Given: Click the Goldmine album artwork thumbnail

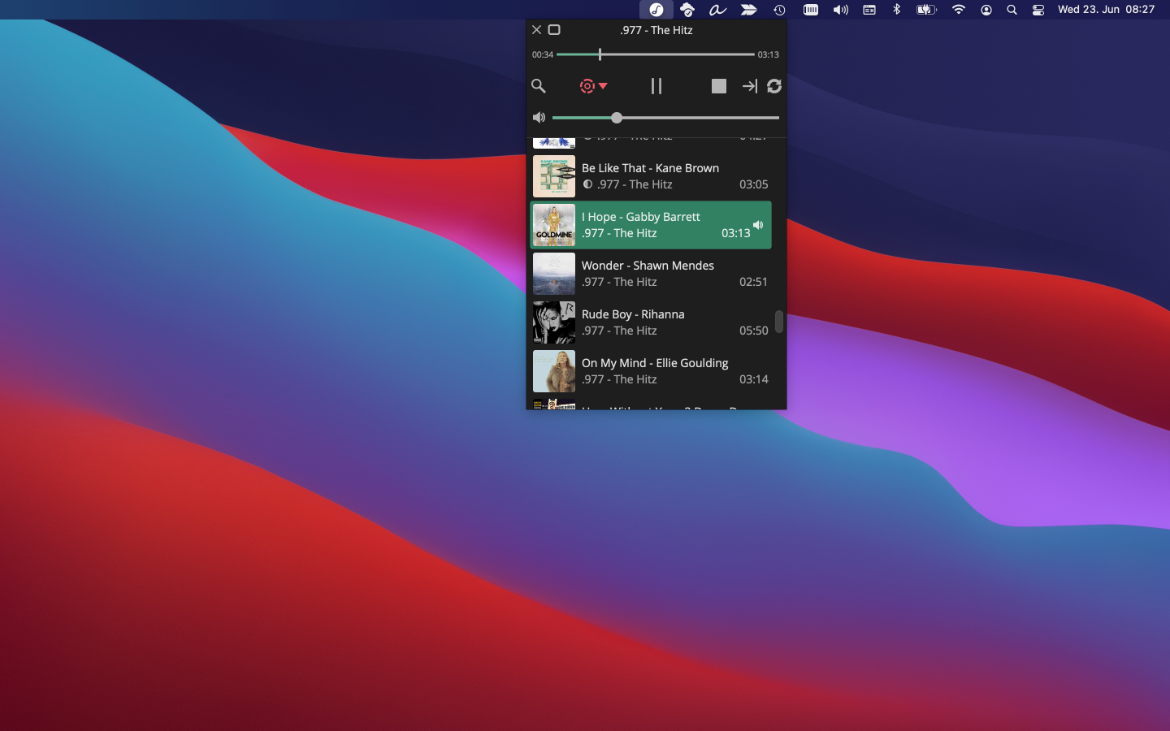Looking at the screenshot, I should point(554,225).
